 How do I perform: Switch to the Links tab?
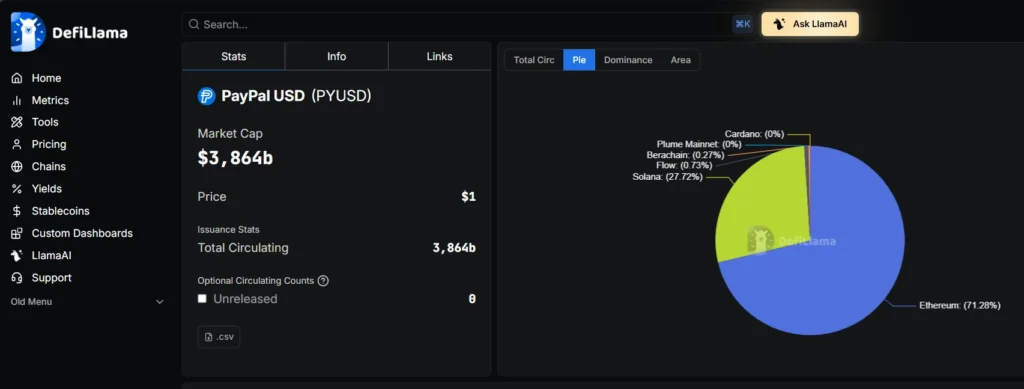[440, 56]
